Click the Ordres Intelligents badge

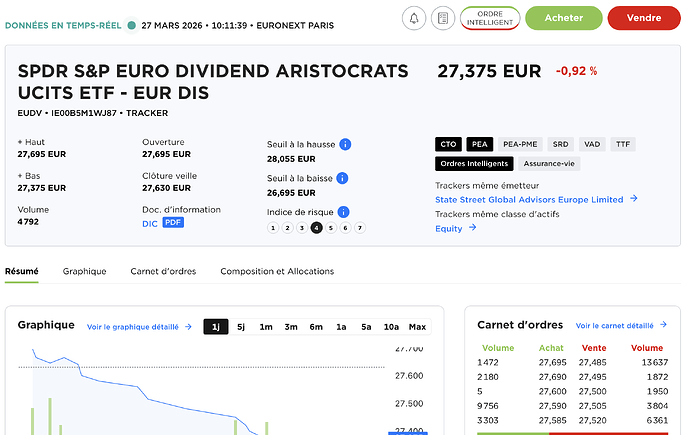474,164
